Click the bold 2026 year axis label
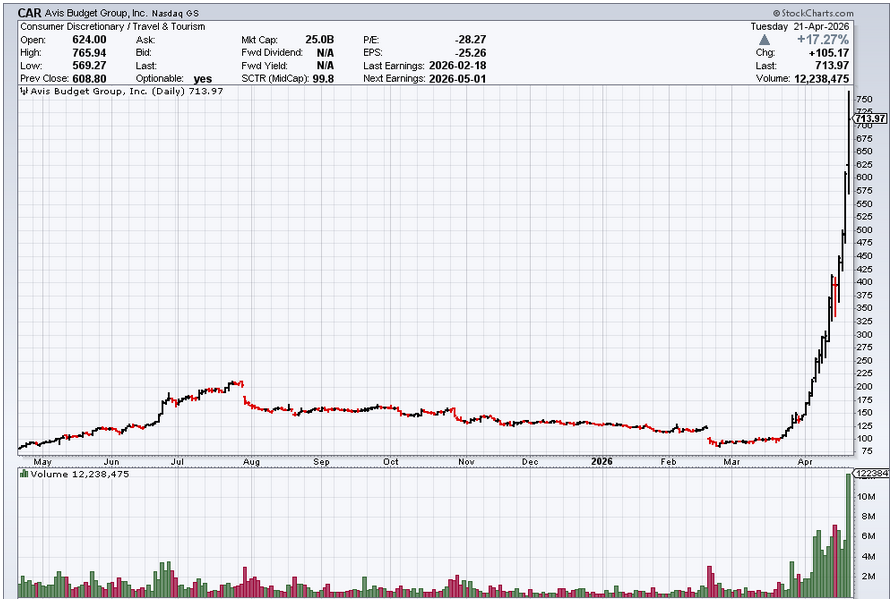Viewport: 891px width, 599px height. click(601, 461)
